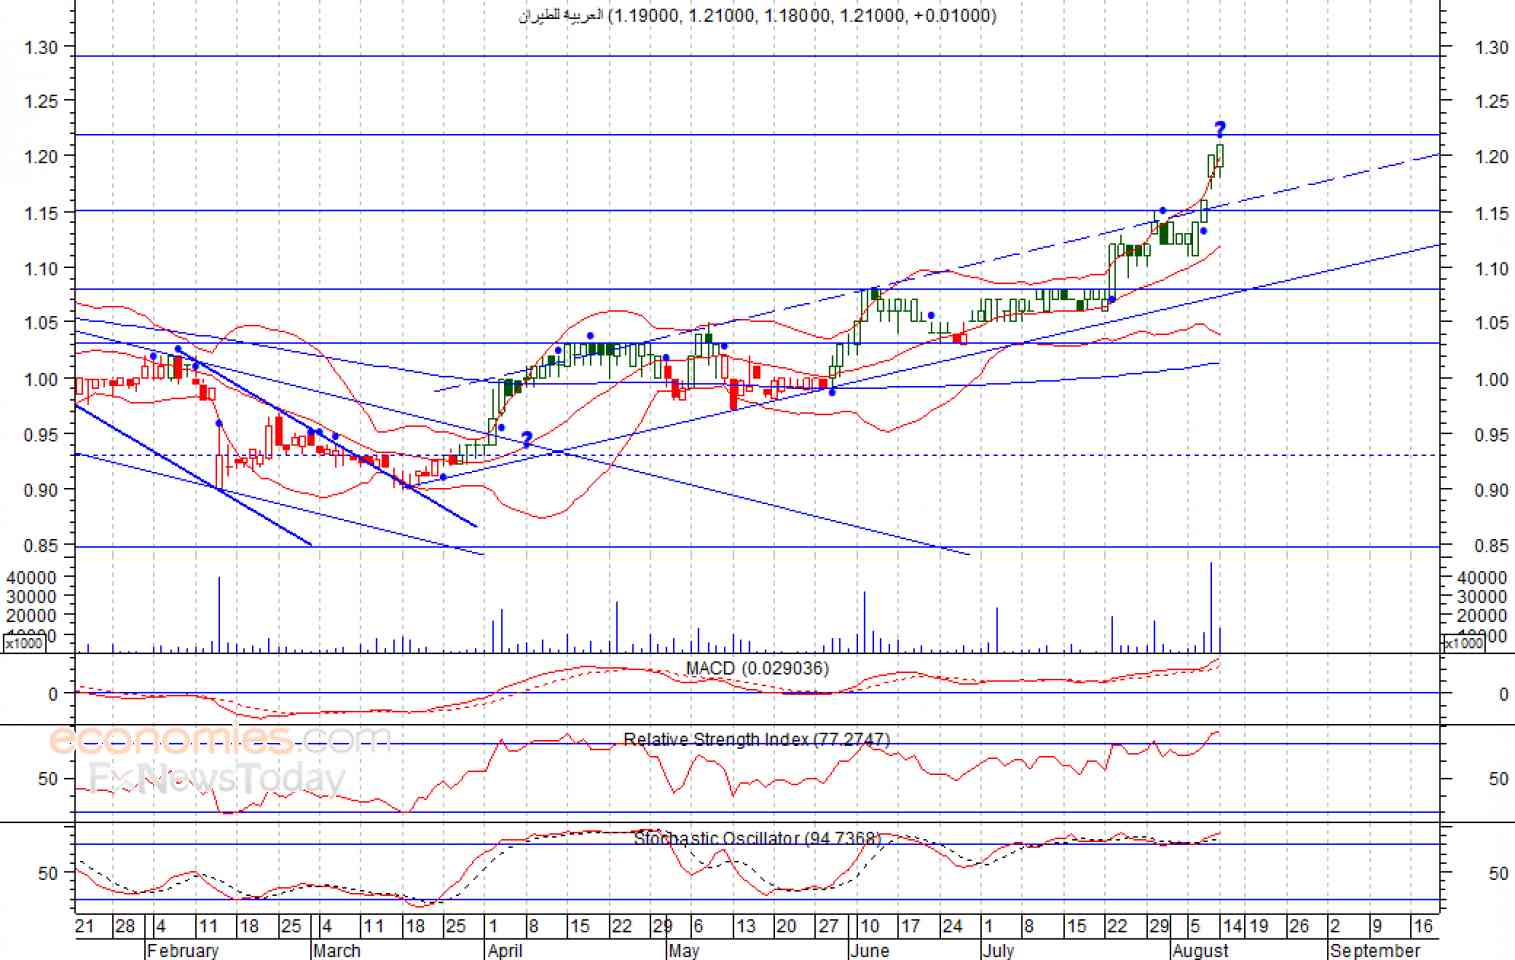Click the chart title with OHLC values
Image resolution: width=1515 pixels, height=960 pixels.
point(757,15)
